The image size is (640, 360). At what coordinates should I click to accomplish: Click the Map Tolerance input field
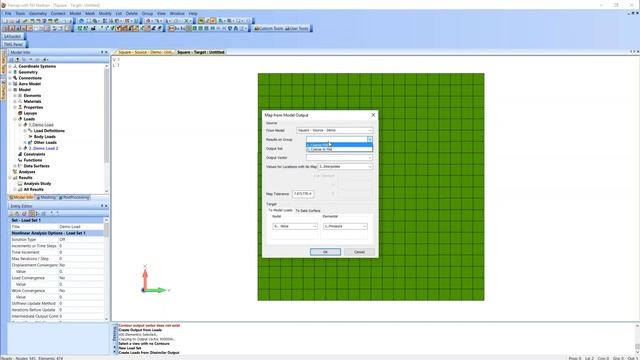tap(303, 194)
